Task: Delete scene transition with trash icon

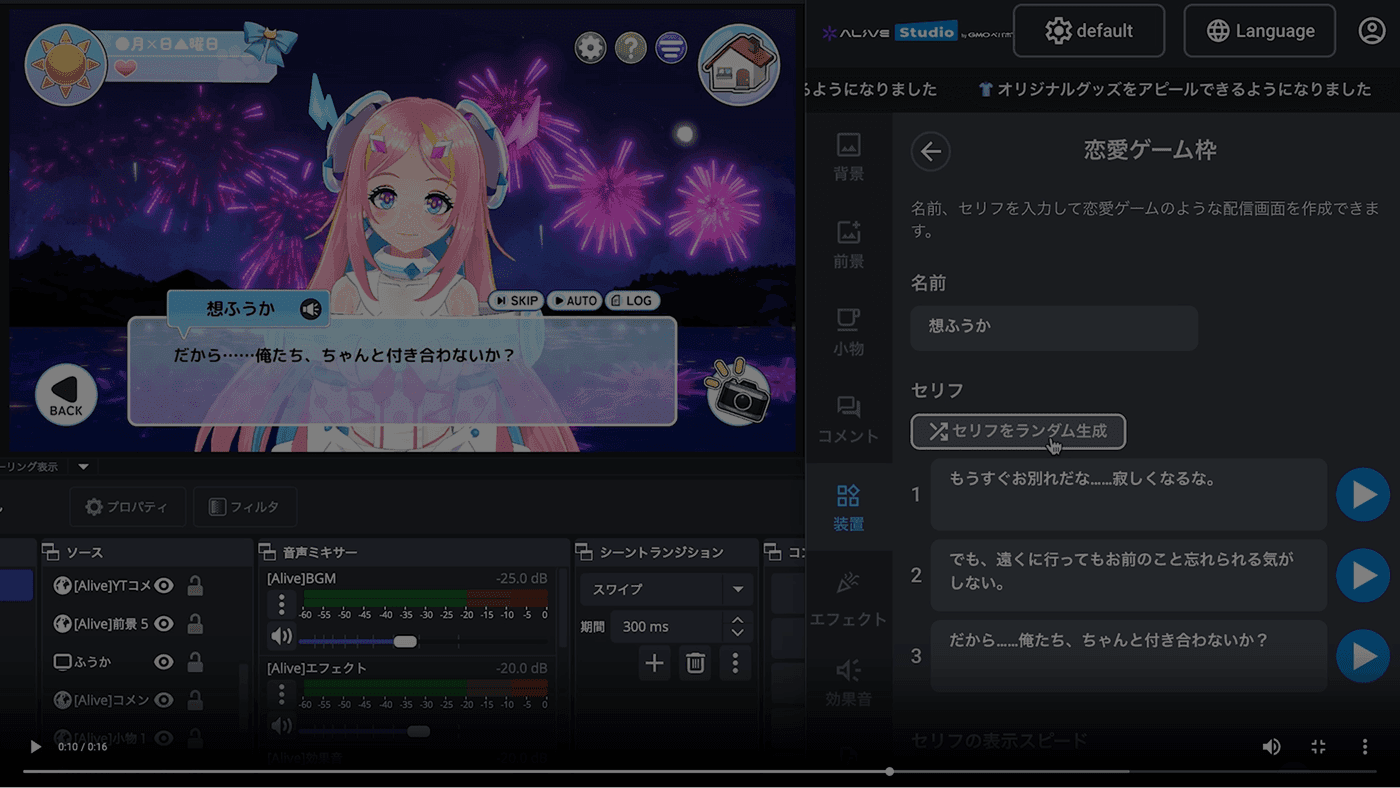Action: click(696, 662)
